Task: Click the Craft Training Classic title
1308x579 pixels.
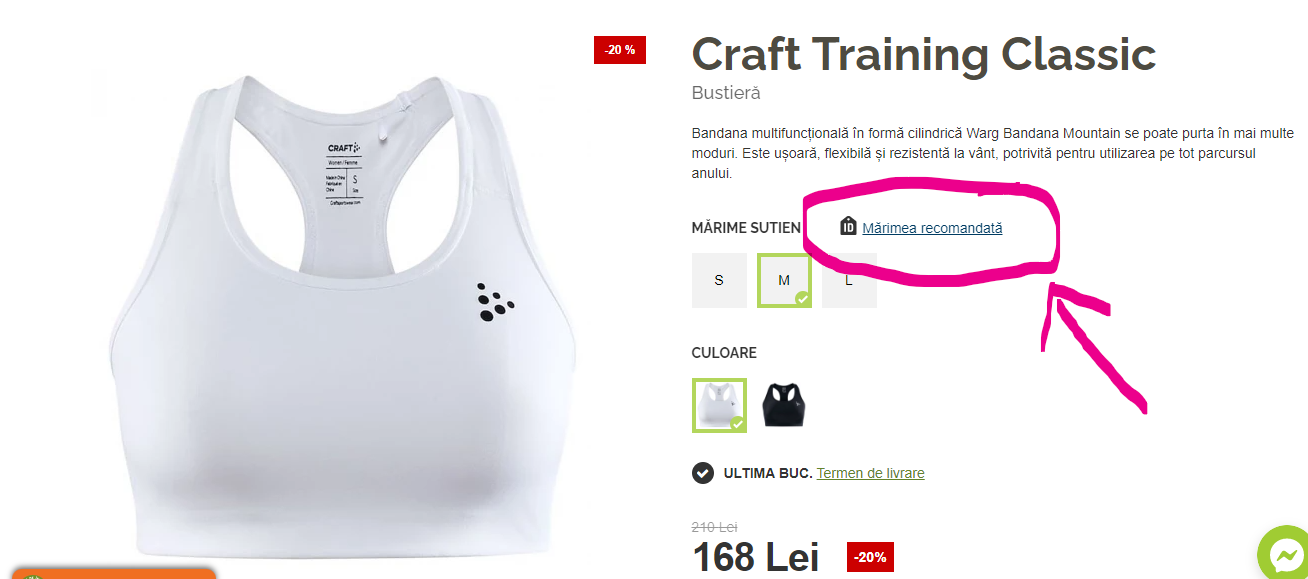Action: coord(924,54)
